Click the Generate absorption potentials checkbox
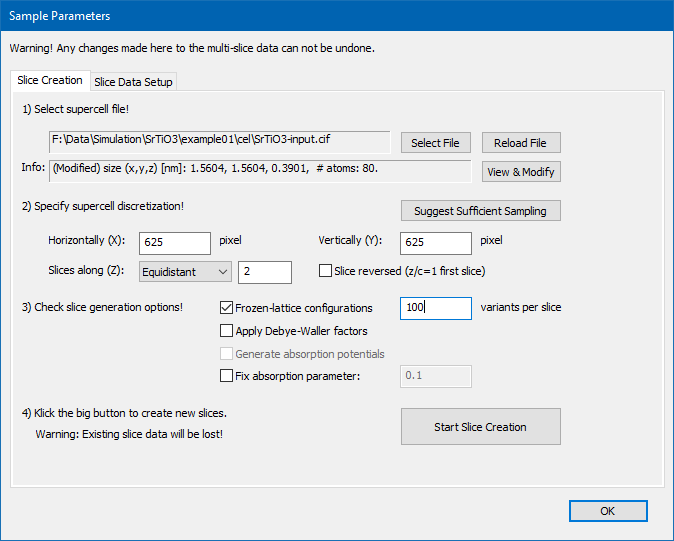This screenshot has height=541, width=674. tap(226, 354)
